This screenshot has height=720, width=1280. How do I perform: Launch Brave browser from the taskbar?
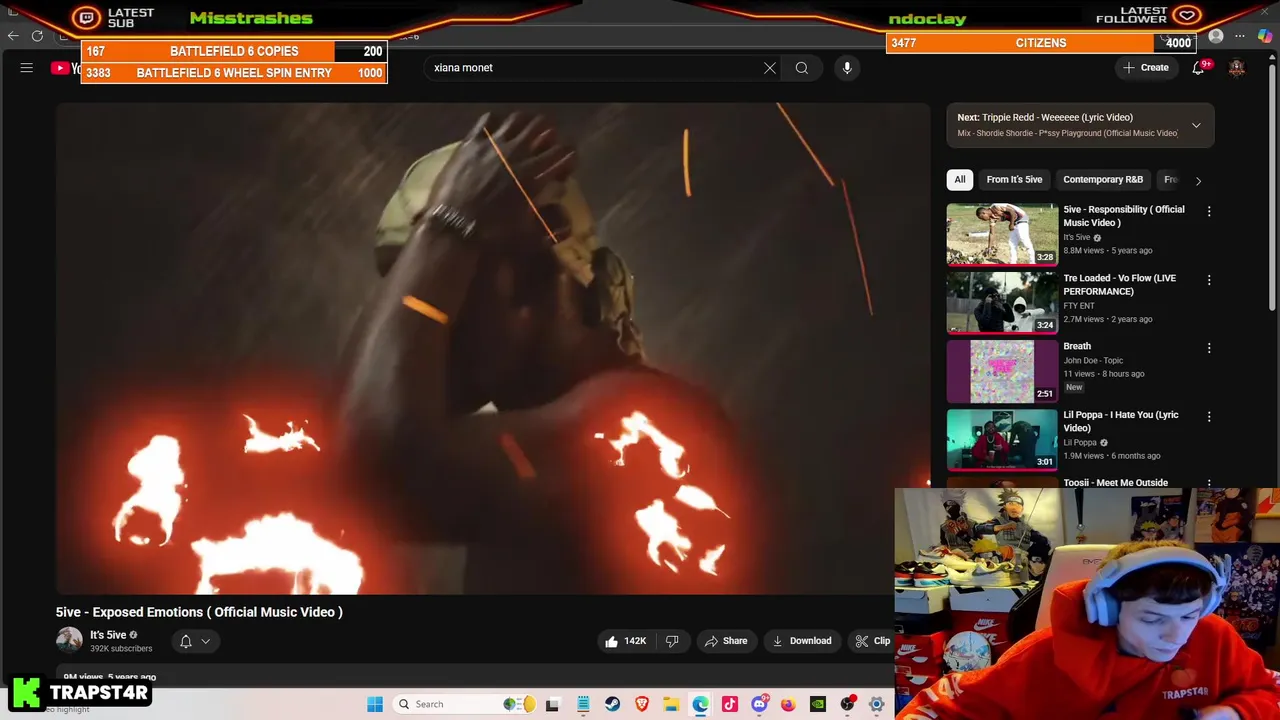642,704
